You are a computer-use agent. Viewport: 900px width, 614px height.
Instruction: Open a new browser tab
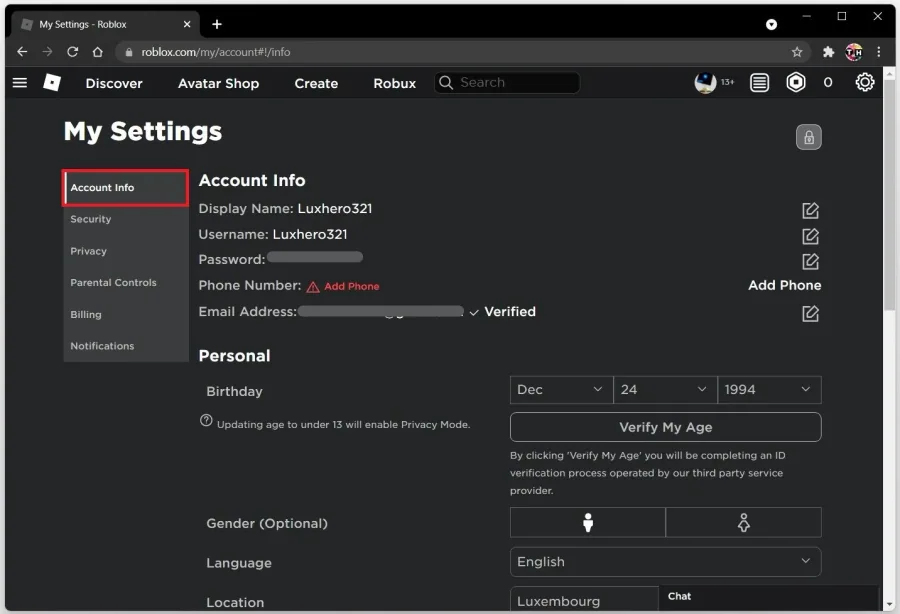[x=216, y=24]
